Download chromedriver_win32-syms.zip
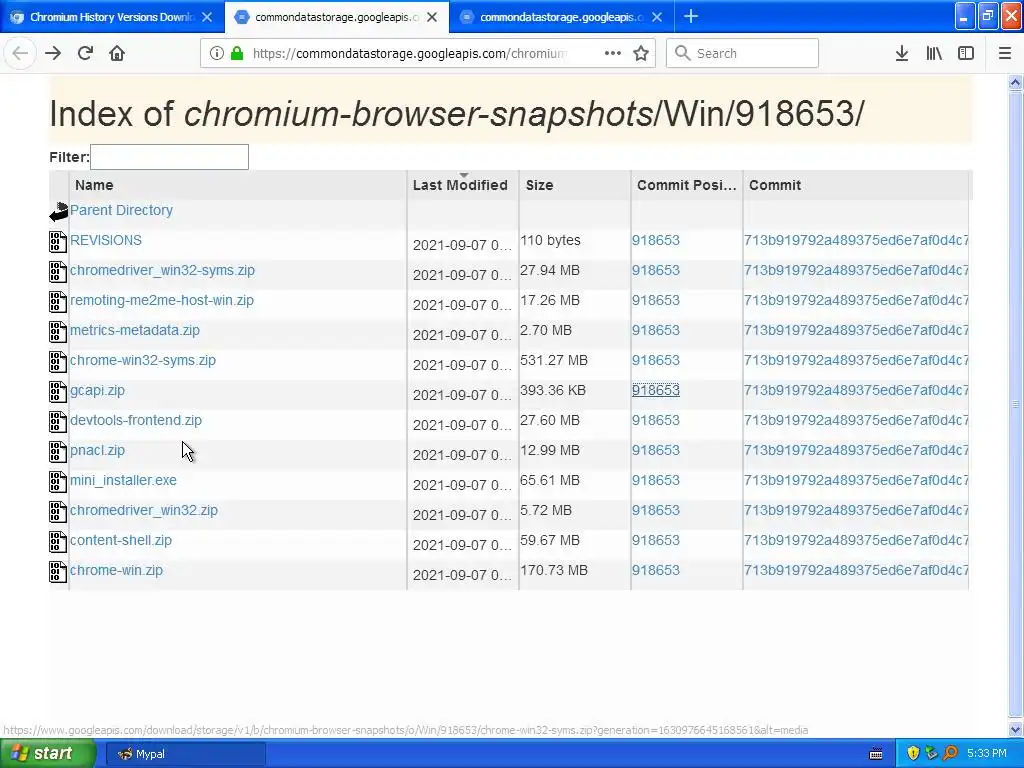The image size is (1024, 768). 162,270
